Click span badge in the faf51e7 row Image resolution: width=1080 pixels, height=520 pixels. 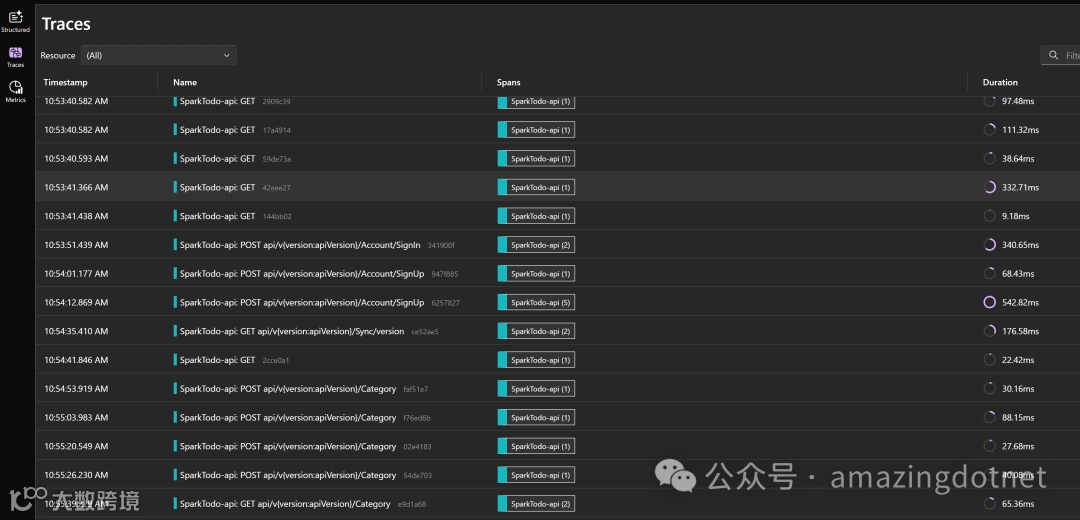536,389
